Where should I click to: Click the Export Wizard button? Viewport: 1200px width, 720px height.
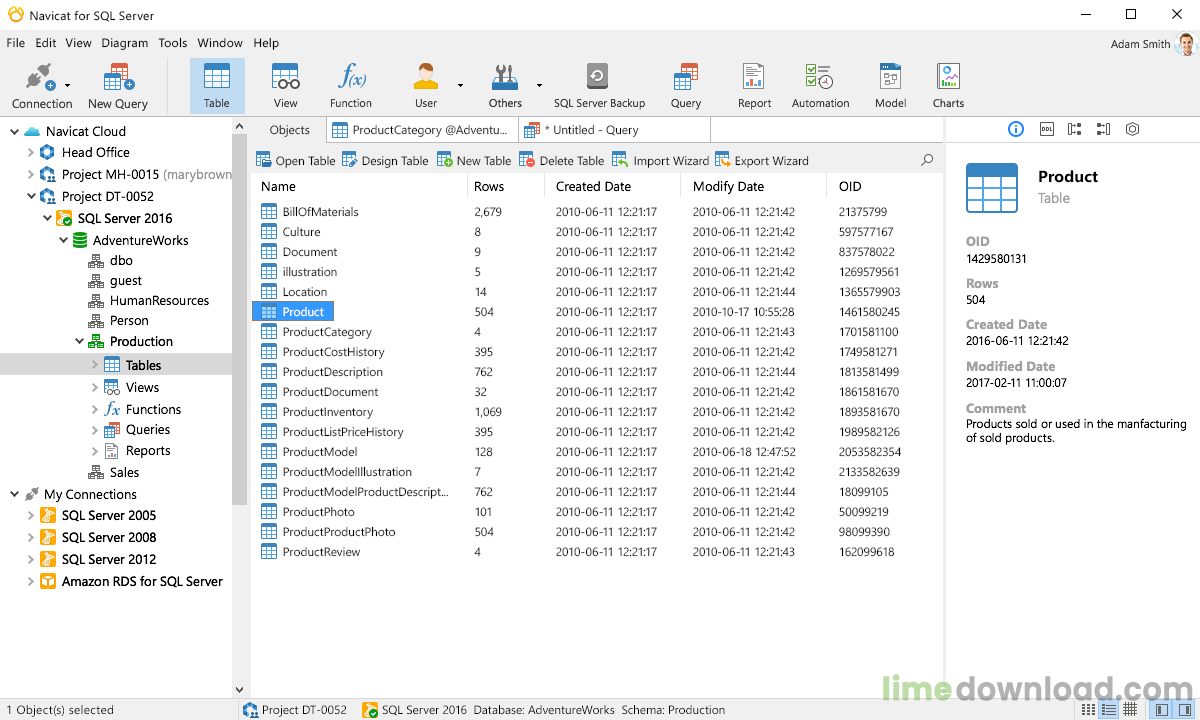click(762, 161)
